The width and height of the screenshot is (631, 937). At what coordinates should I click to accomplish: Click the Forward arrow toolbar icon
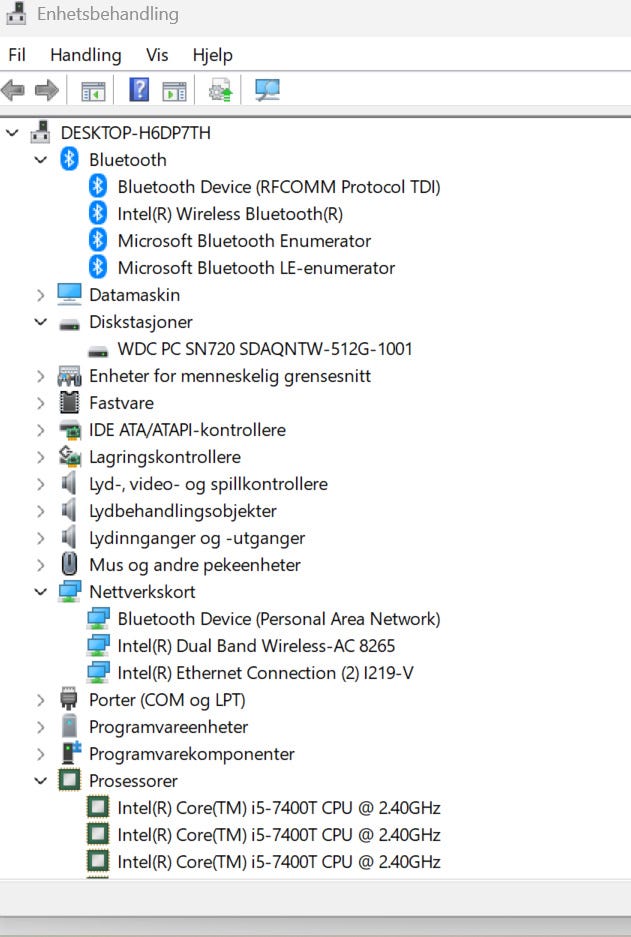click(47, 90)
